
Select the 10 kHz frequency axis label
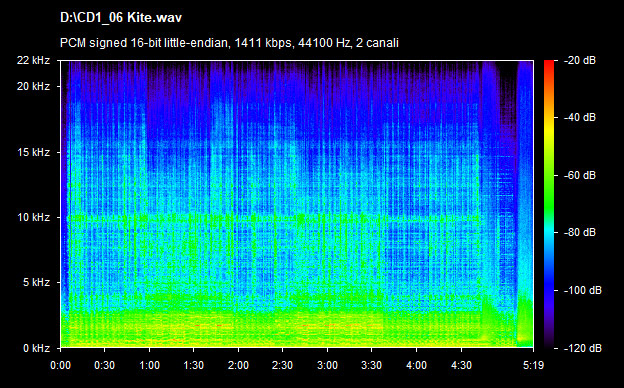33,217
